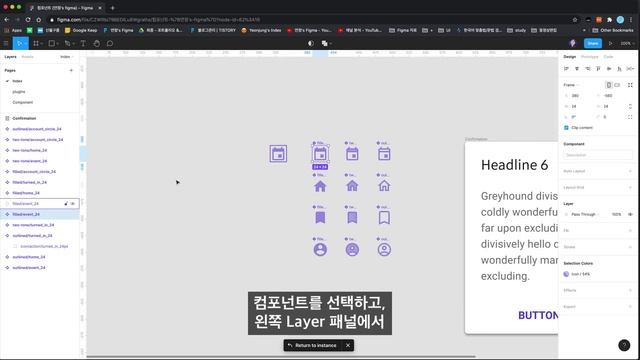The width and height of the screenshot is (640, 360).
Task: Dismiss the Return to instance toast
Action: (x=348, y=345)
